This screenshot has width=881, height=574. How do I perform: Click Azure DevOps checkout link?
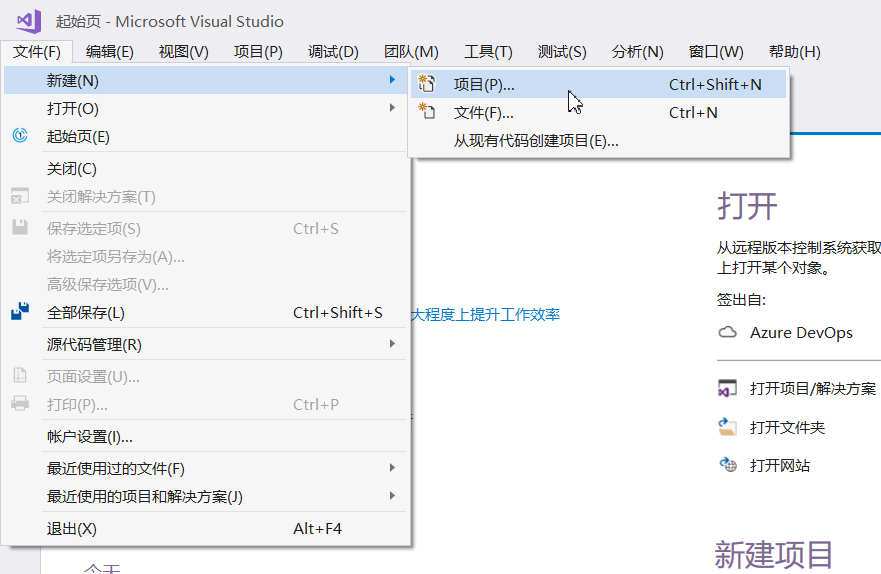point(801,332)
